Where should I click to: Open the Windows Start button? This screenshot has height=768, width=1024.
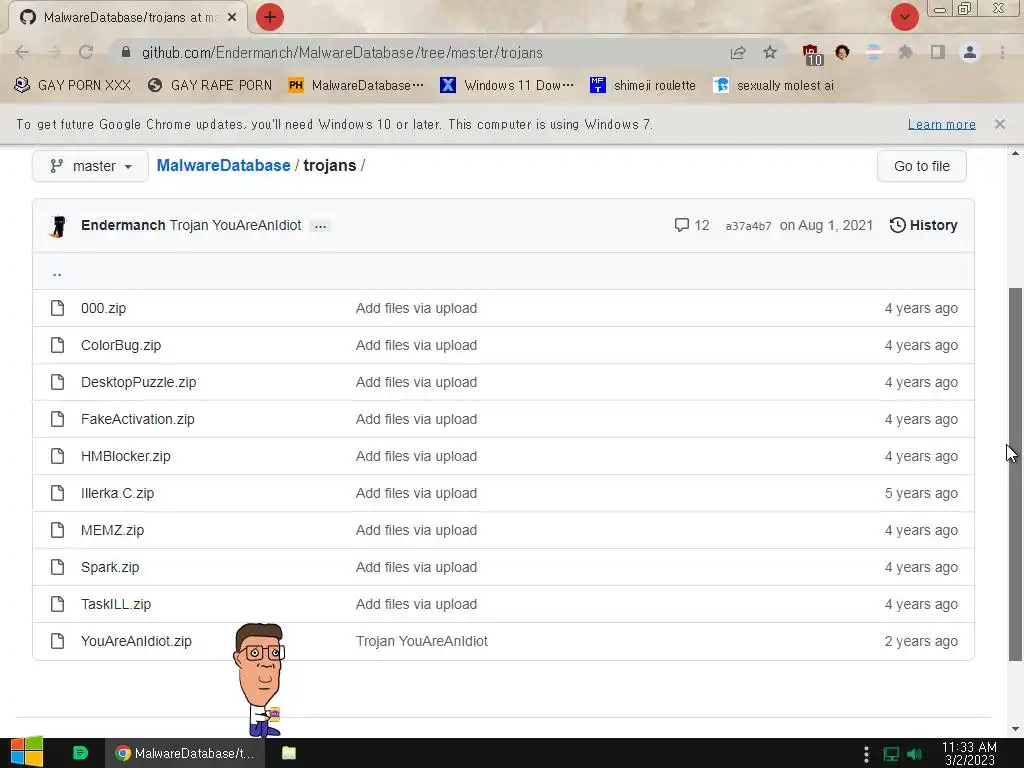tap(27, 752)
